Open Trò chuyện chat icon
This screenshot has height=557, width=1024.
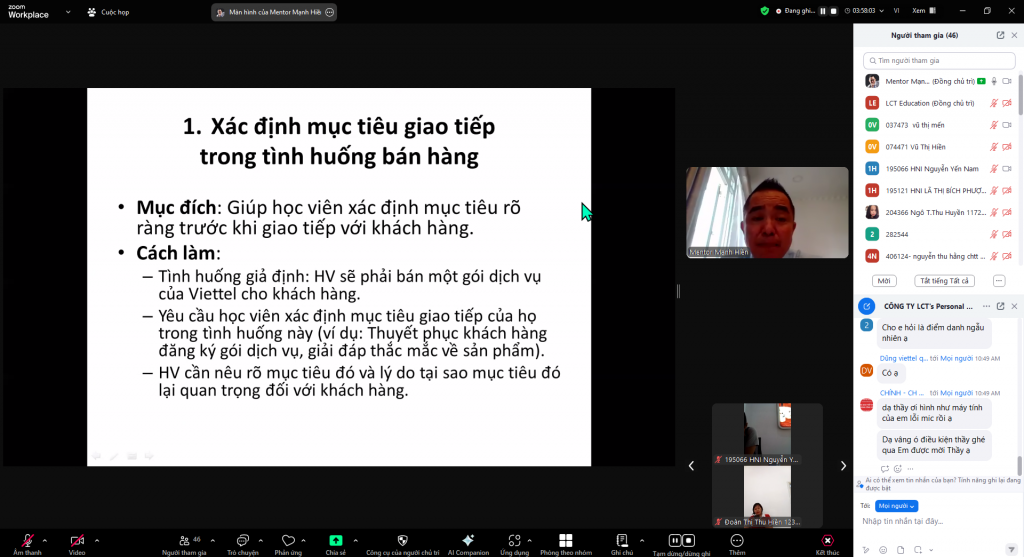point(242,541)
